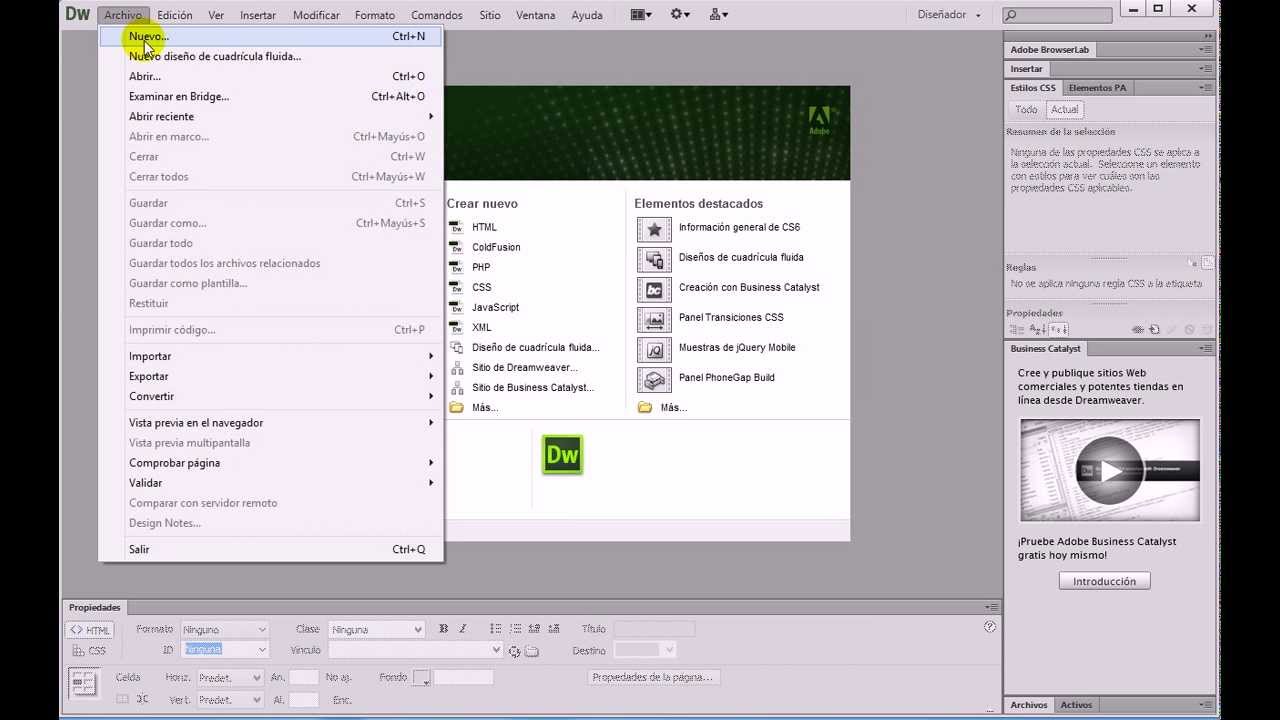Image resolution: width=1280 pixels, height=720 pixels.
Task: Click the search field in the top bar
Action: coord(1057,15)
